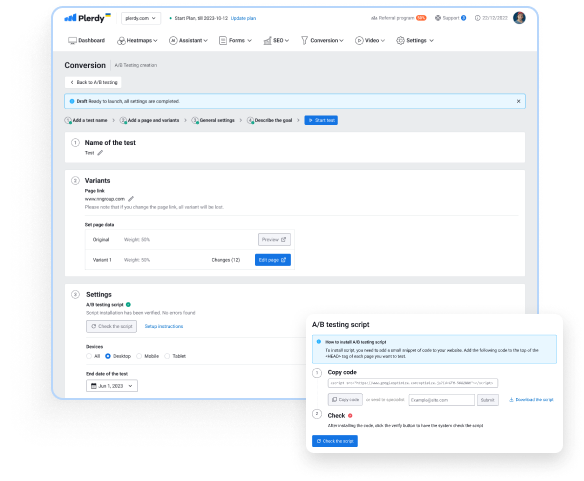This screenshot has height=481, width=584.
Task: Select the Desktop device radio button
Action: [108, 356]
